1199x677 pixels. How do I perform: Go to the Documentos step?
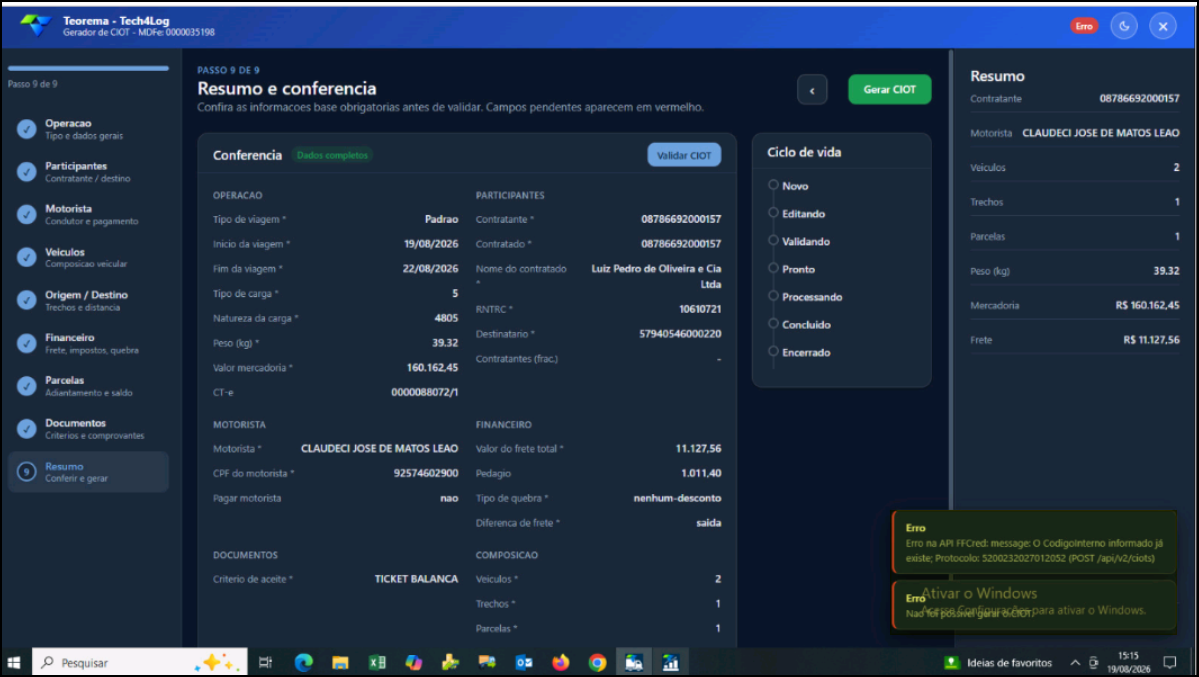click(88, 429)
